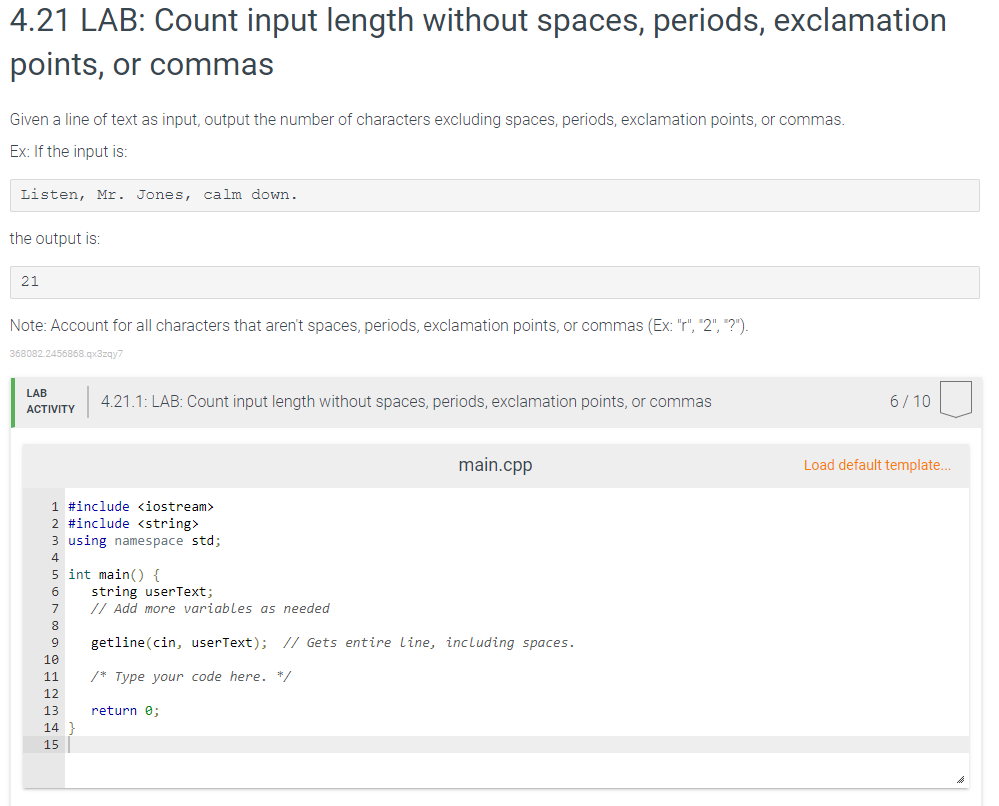This screenshot has height=806, width=999.
Task: Click the getline(cin, userText) statement
Action: (179, 643)
